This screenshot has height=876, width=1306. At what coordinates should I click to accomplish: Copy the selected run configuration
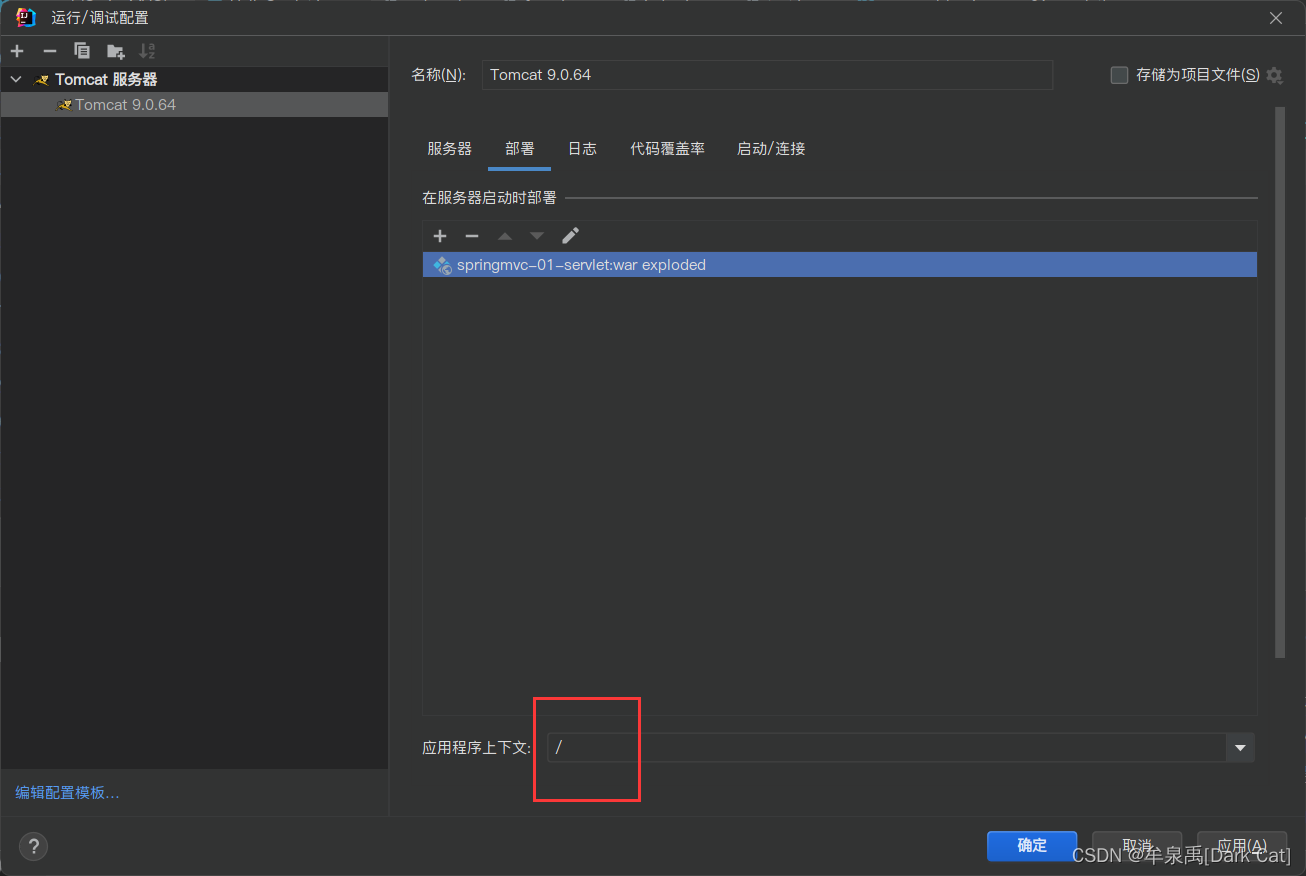tap(82, 51)
